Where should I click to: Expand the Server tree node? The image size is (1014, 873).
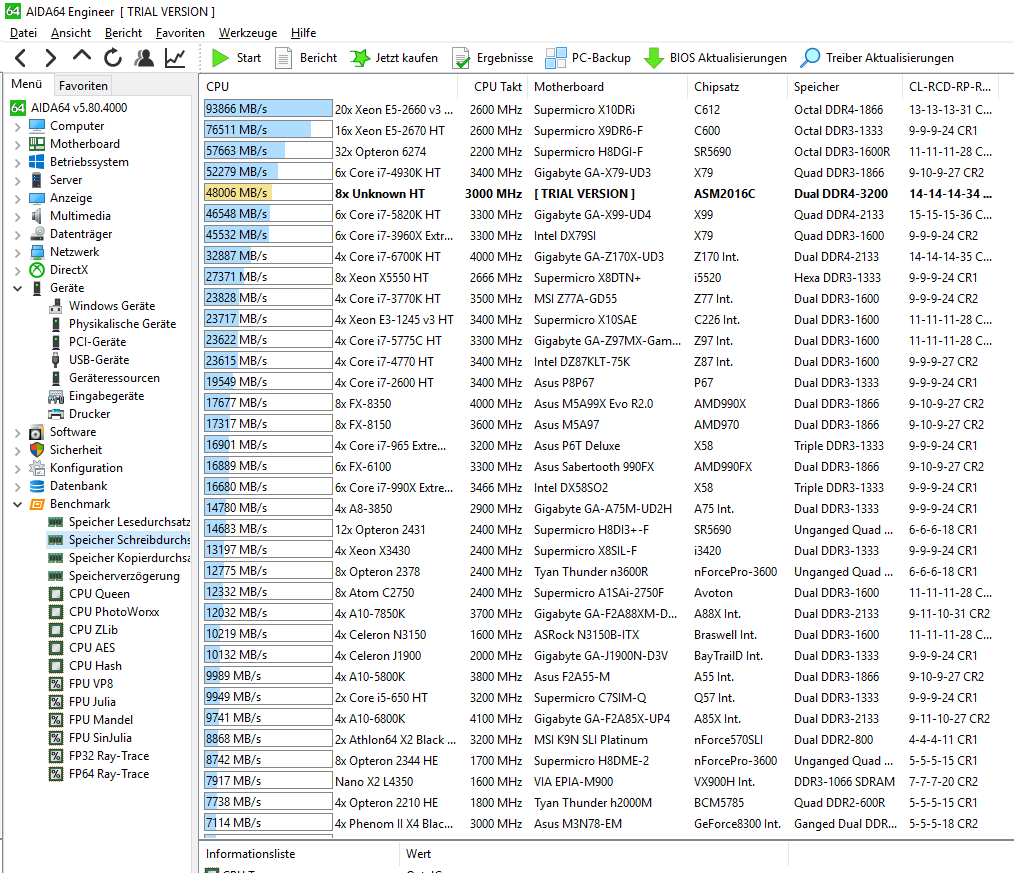(x=17, y=181)
